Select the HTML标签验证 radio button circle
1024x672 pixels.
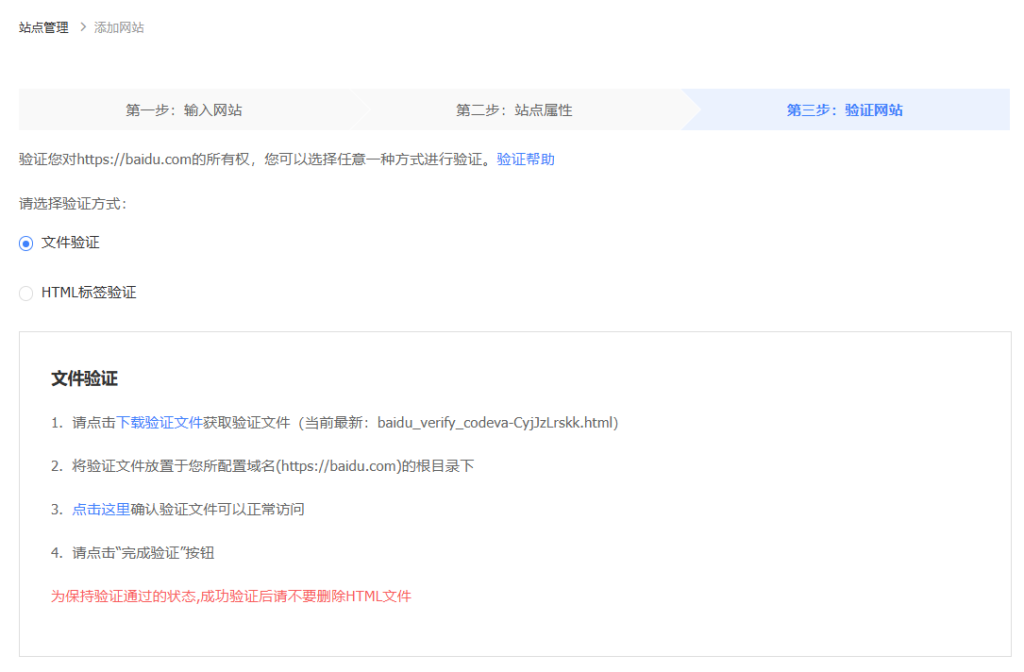pyautogui.click(x=26, y=293)
